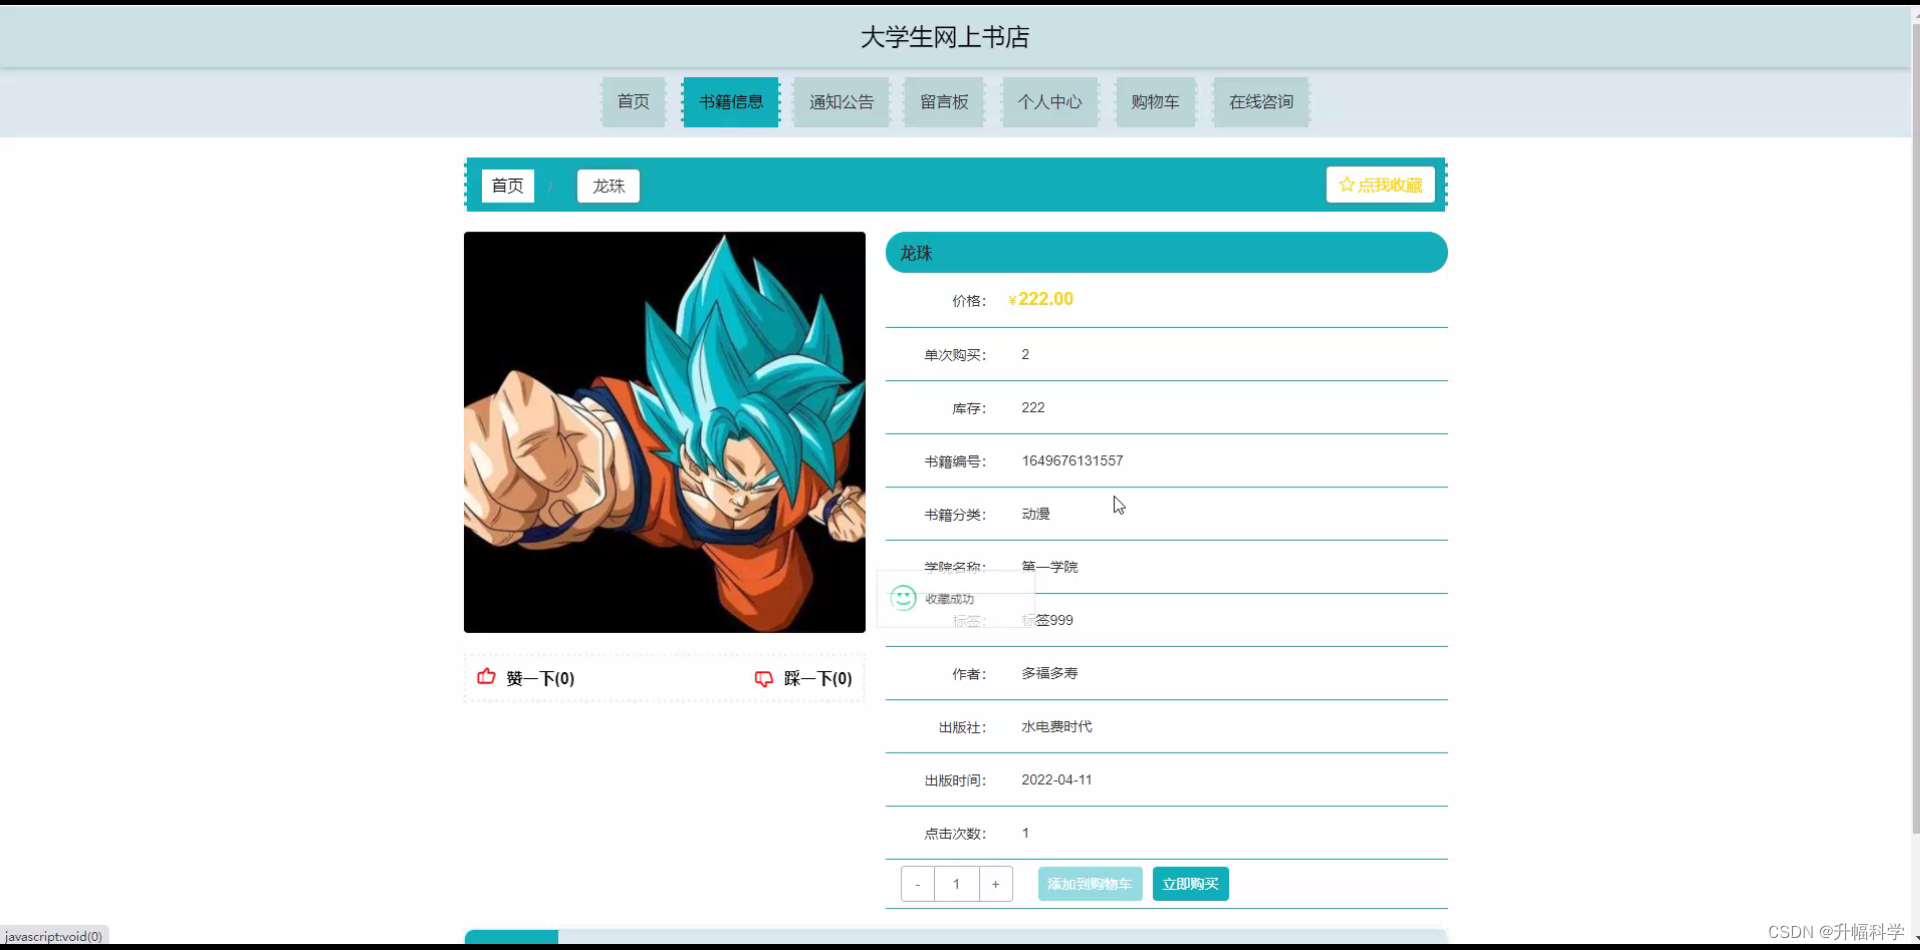Click the star icon on 点我收藏 button
1920x950 pixels.
click(x=1345, y=184)
